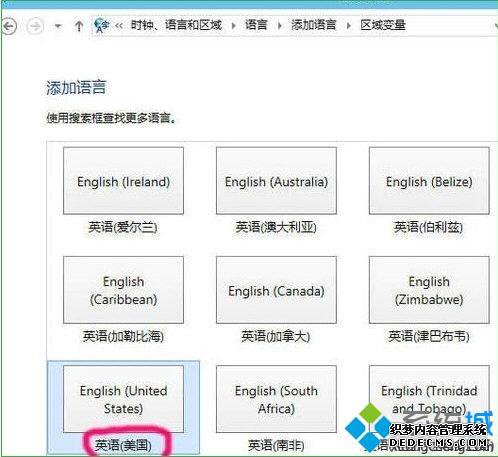Select English (South Africa) tile

(x=276, y=399)
